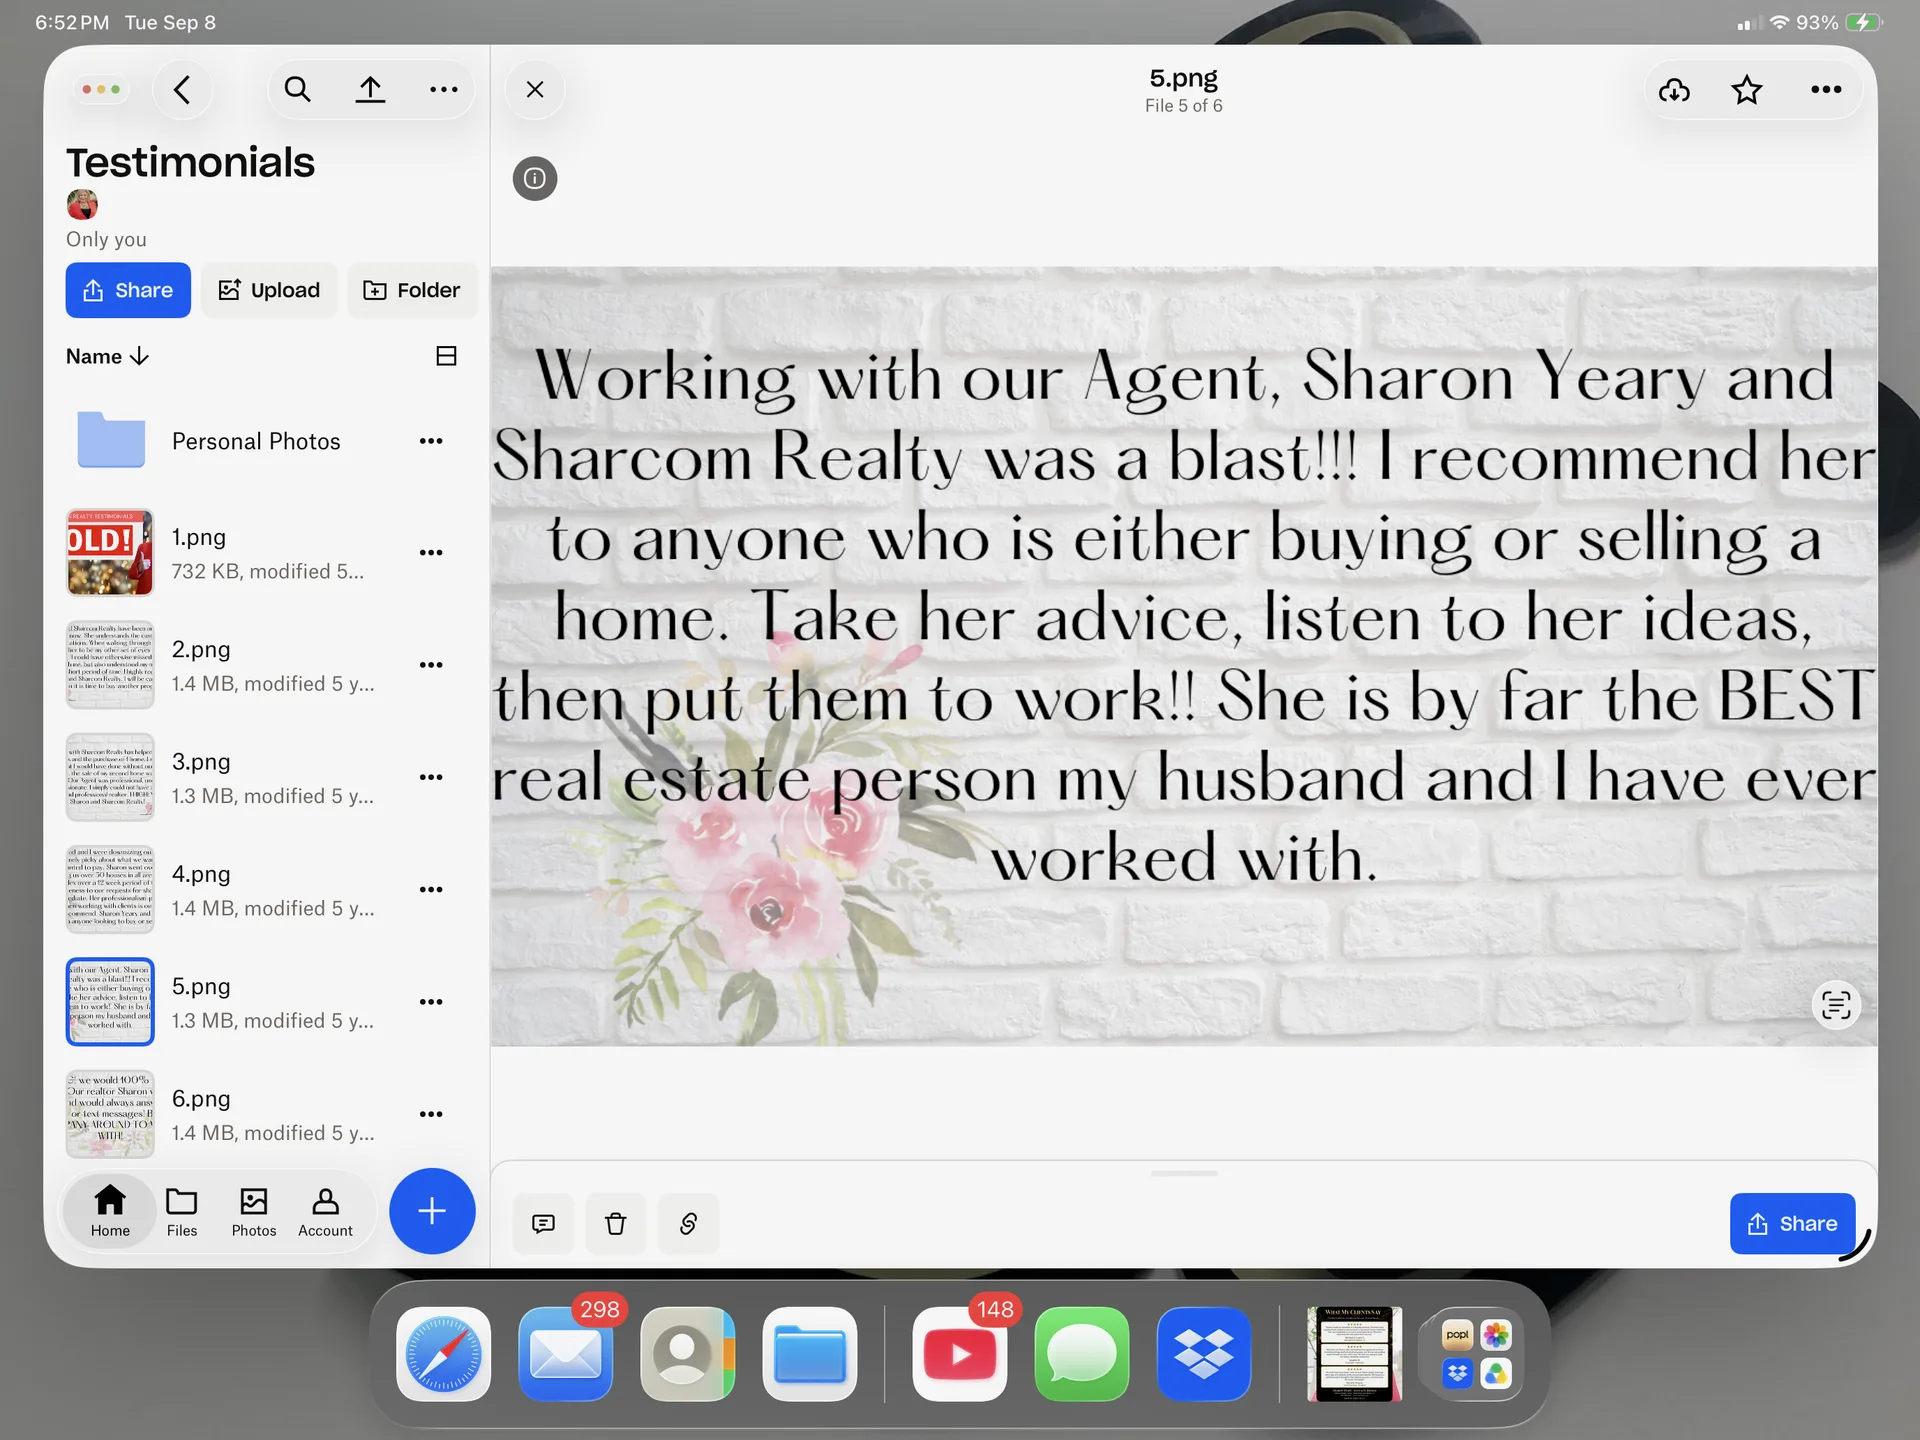Screen dimensions: 1920x1440
Task: Tap the preview image of 5.png
Action: click(1184, 656)
